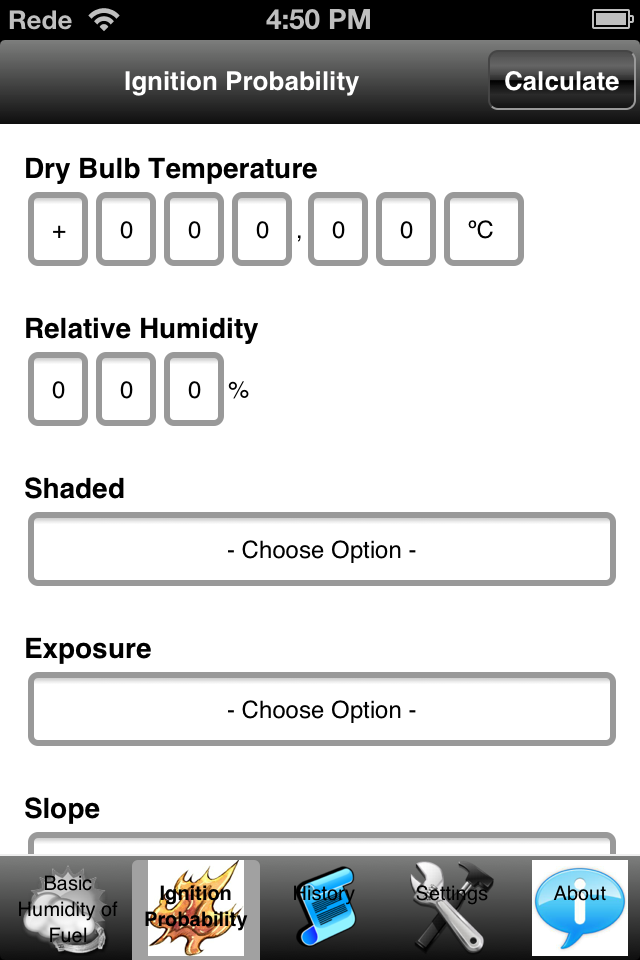Image resolution: width=640 pixels, height=960 pixels.
Task: Switch the °C temperature unit box
Action: 484,229
